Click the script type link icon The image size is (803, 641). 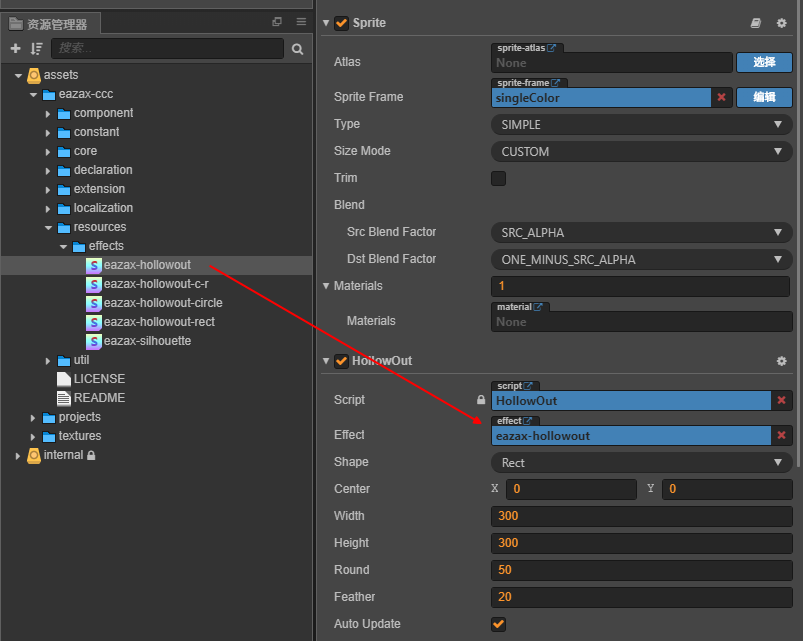click(x=528, y=386)
